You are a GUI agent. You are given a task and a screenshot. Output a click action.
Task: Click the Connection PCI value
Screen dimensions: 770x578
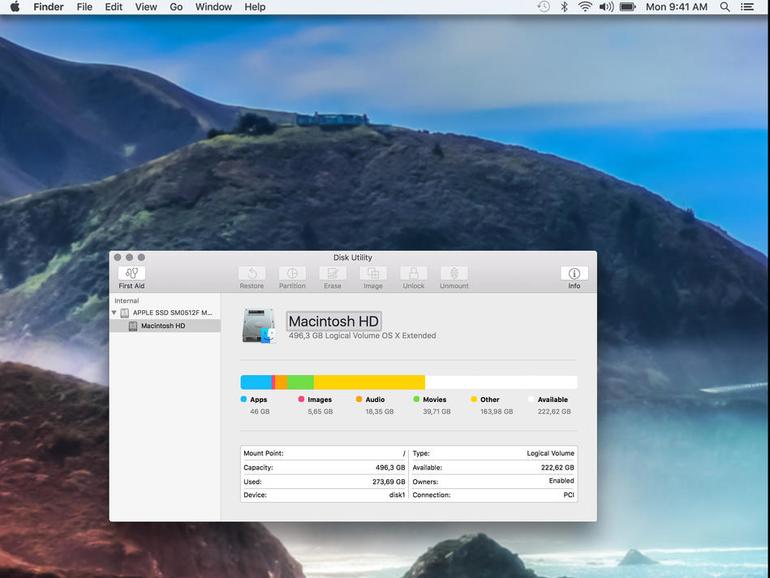click(x=569, y=495)
